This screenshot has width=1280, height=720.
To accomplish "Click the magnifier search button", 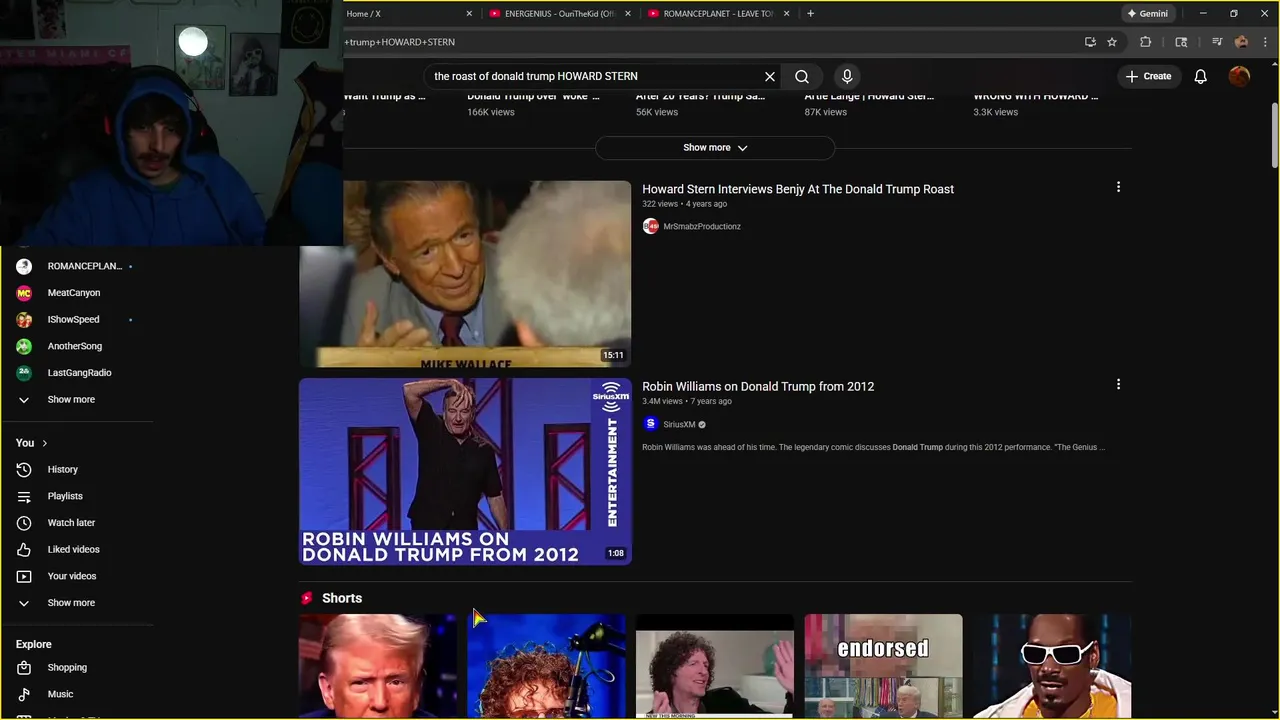I will [x=802, y=76].
